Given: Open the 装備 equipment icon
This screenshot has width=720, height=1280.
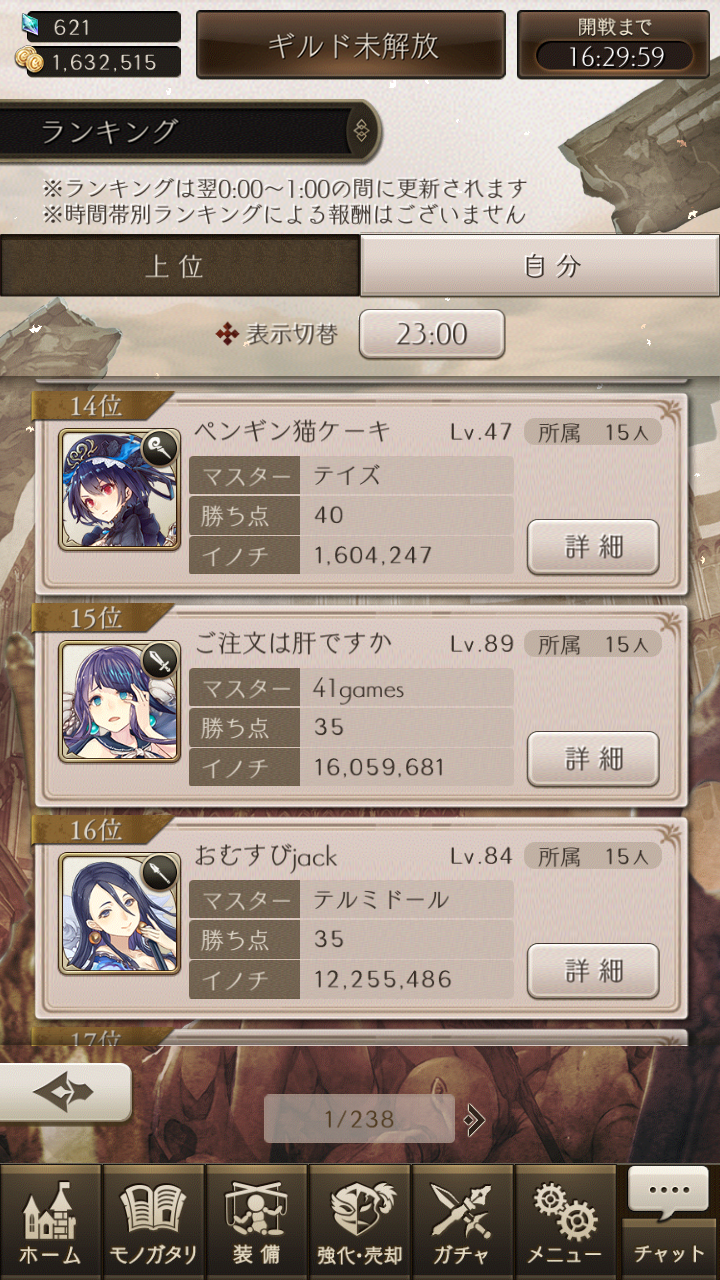Looking at the screenshot, I should pyautogui.click(x=256, y=1222).
